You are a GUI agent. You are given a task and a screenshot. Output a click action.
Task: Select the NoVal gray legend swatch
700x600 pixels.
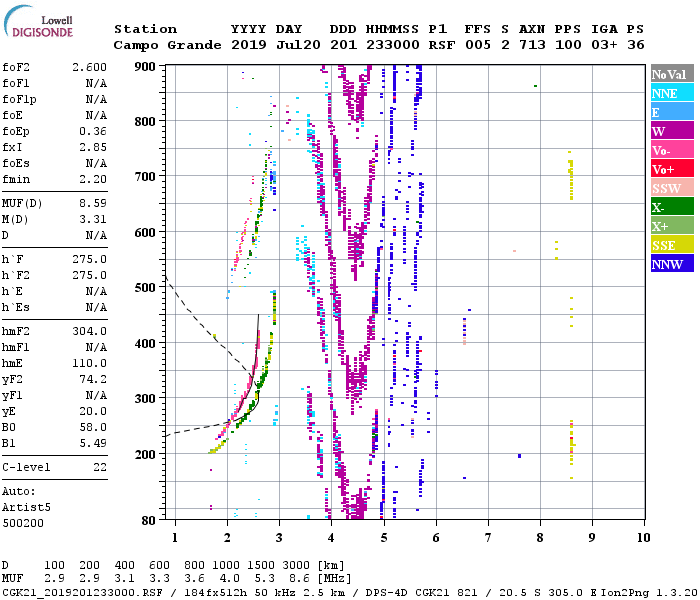672,74
